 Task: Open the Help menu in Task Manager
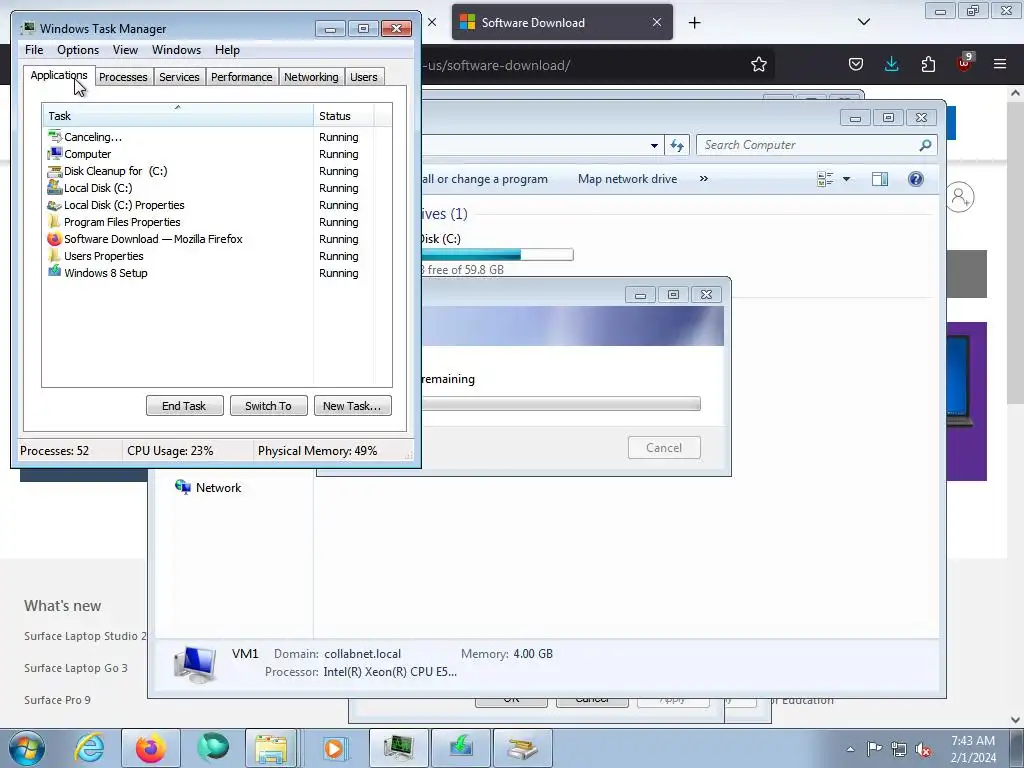(x=227, y=50)
